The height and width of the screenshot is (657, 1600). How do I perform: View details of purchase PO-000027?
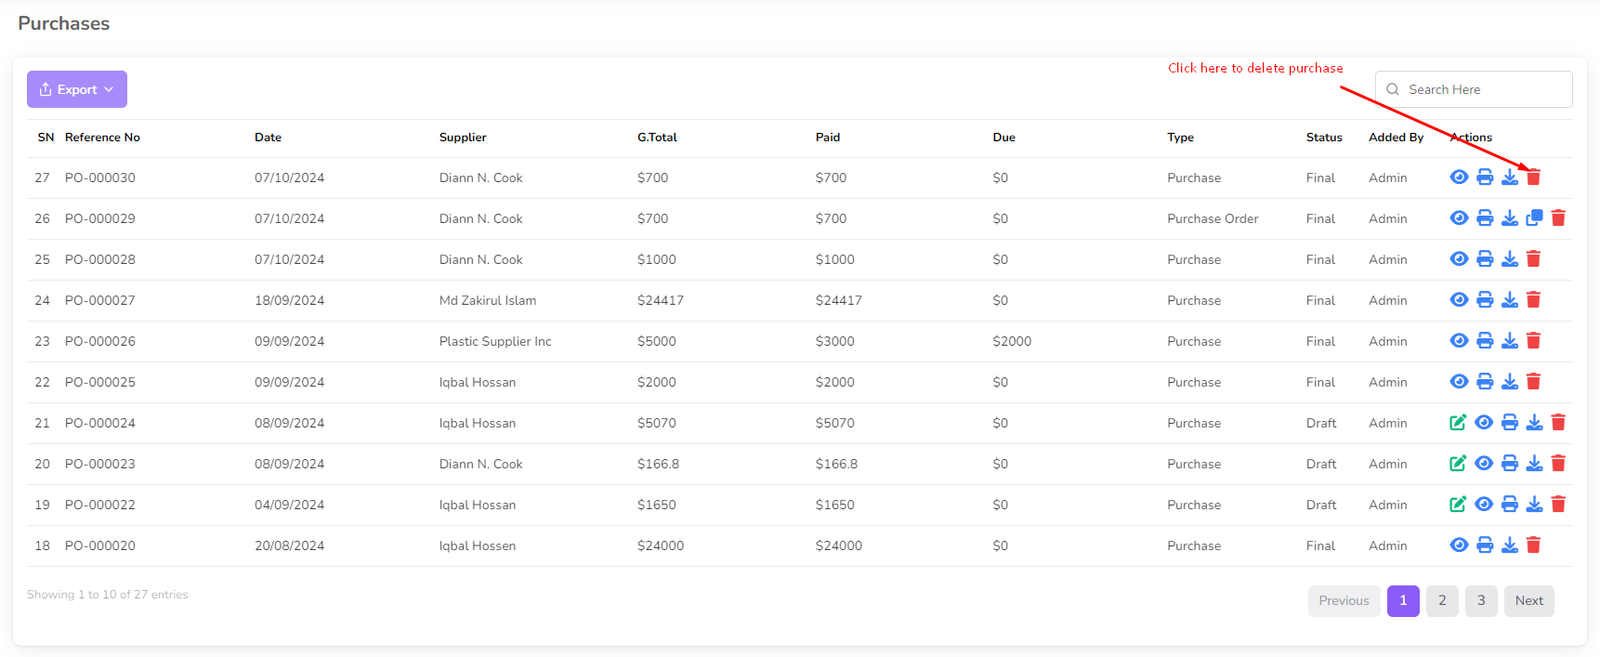[1459, 300]
